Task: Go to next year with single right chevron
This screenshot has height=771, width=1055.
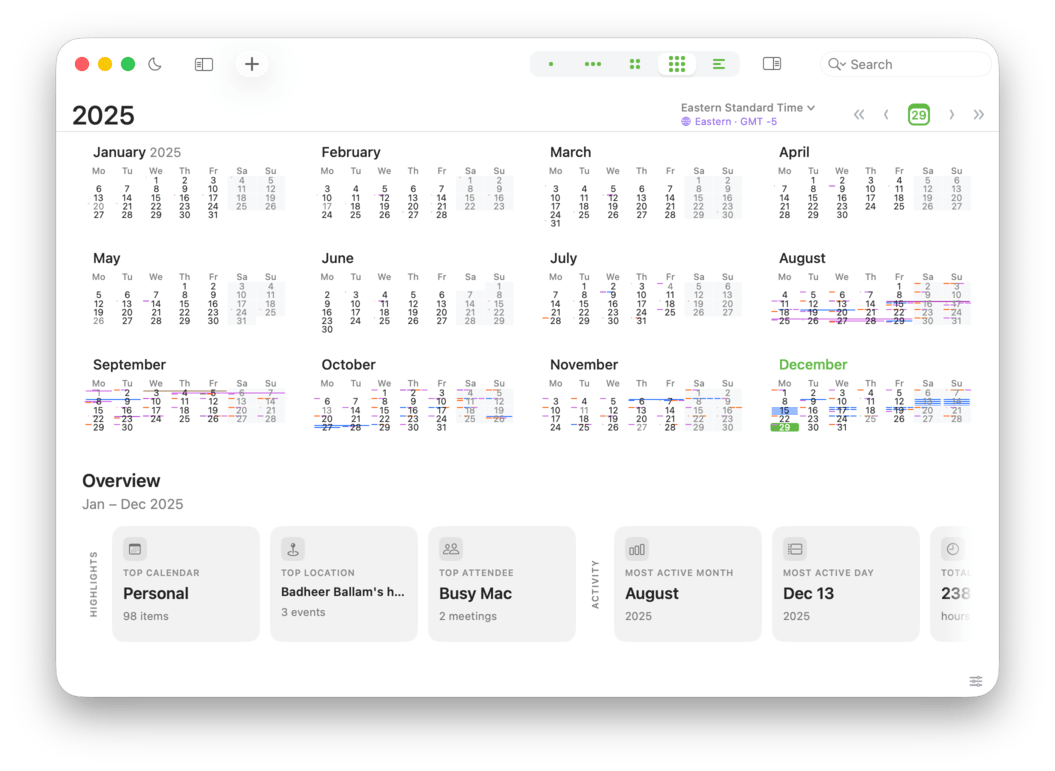Action: point(951,114)
